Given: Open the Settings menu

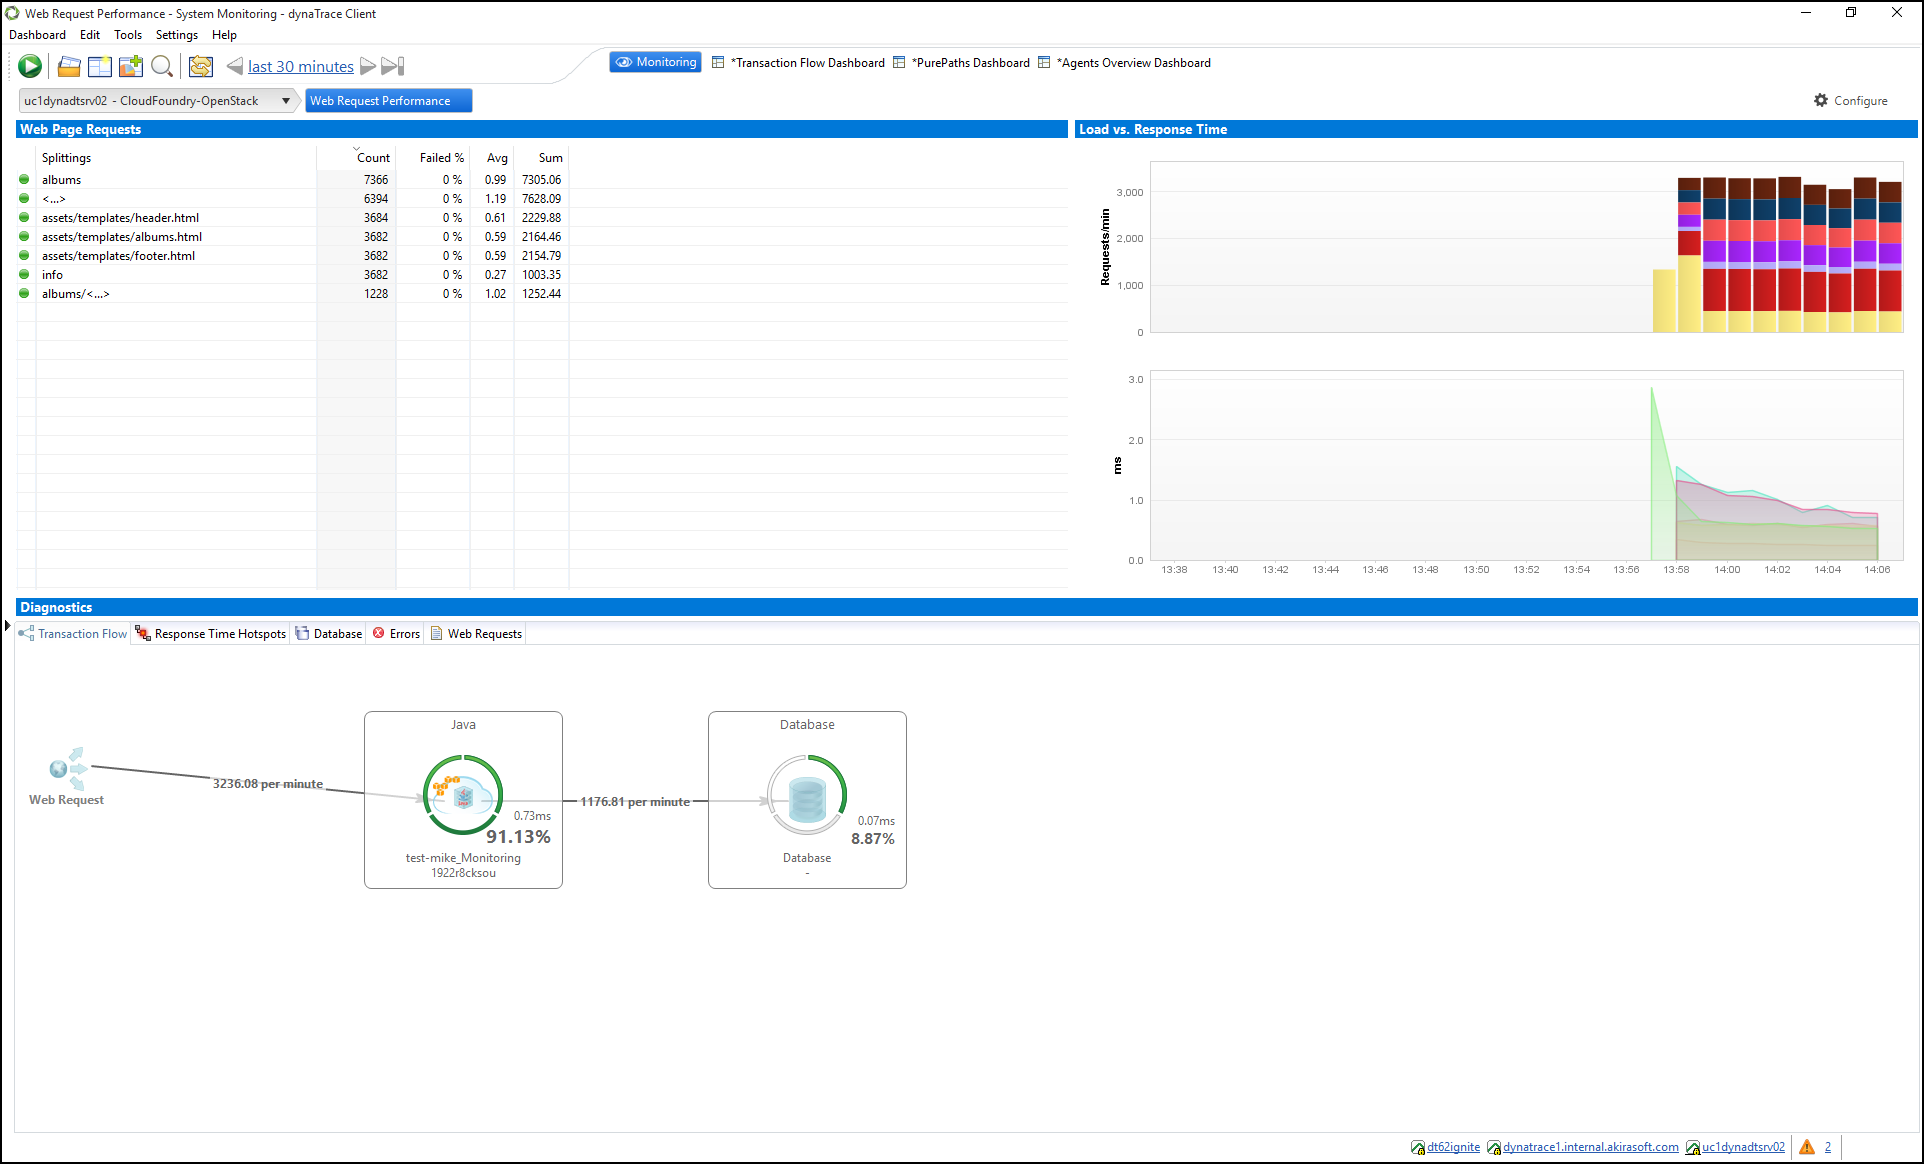Looking at the screenshot, I should click(177, 35).
